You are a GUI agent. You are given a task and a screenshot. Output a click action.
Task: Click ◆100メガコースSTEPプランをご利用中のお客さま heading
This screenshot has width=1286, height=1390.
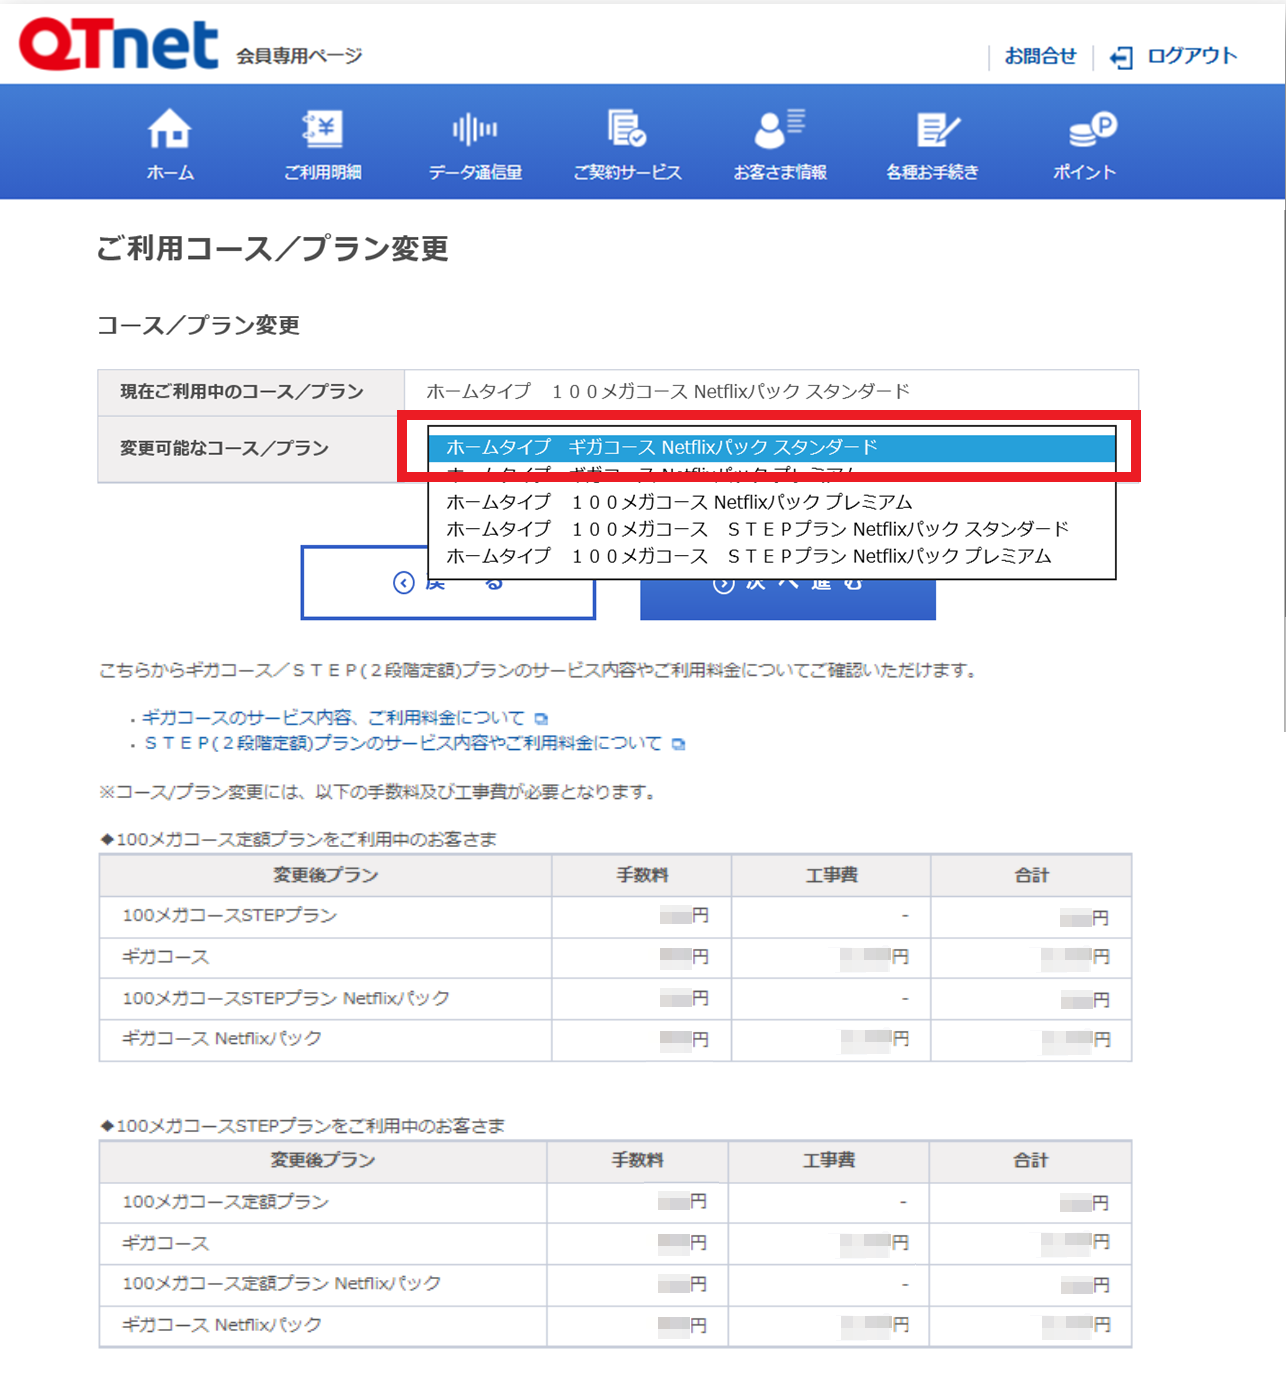click(x=302, y=1126)
